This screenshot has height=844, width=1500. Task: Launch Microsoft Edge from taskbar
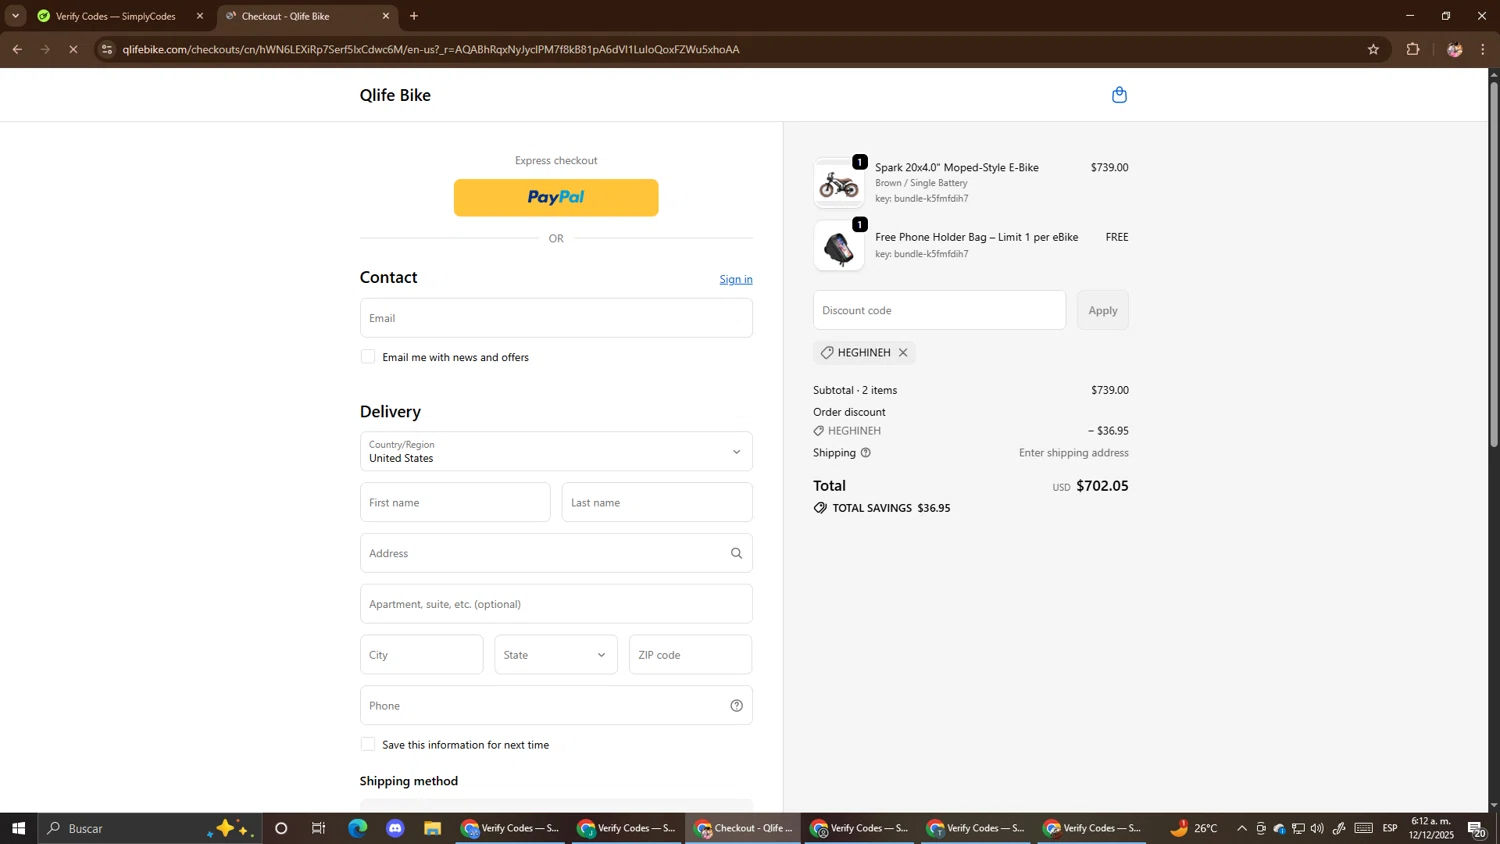357,829
